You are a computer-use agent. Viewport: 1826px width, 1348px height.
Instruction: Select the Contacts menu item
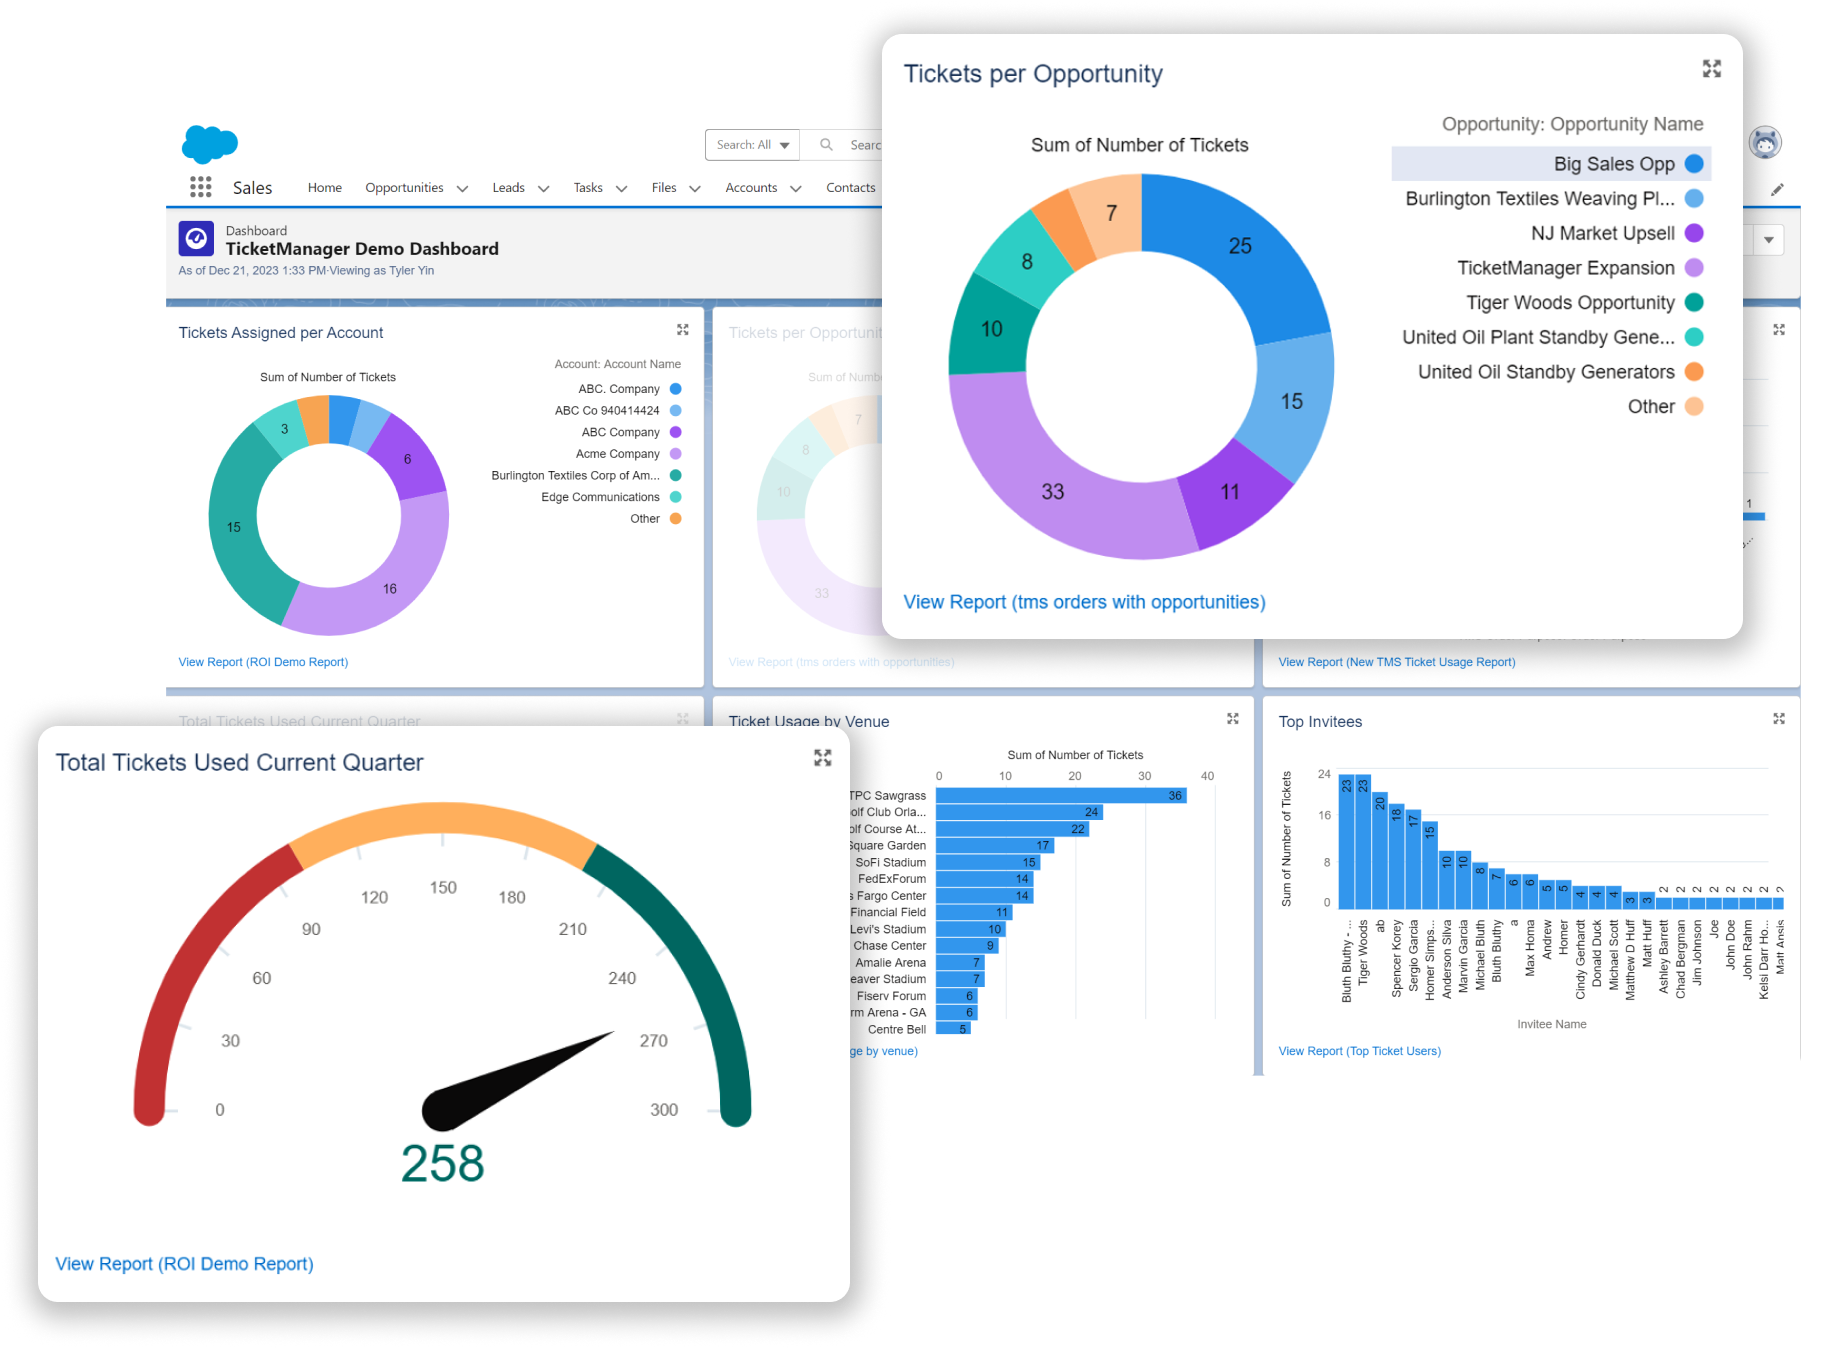[850, 187]
